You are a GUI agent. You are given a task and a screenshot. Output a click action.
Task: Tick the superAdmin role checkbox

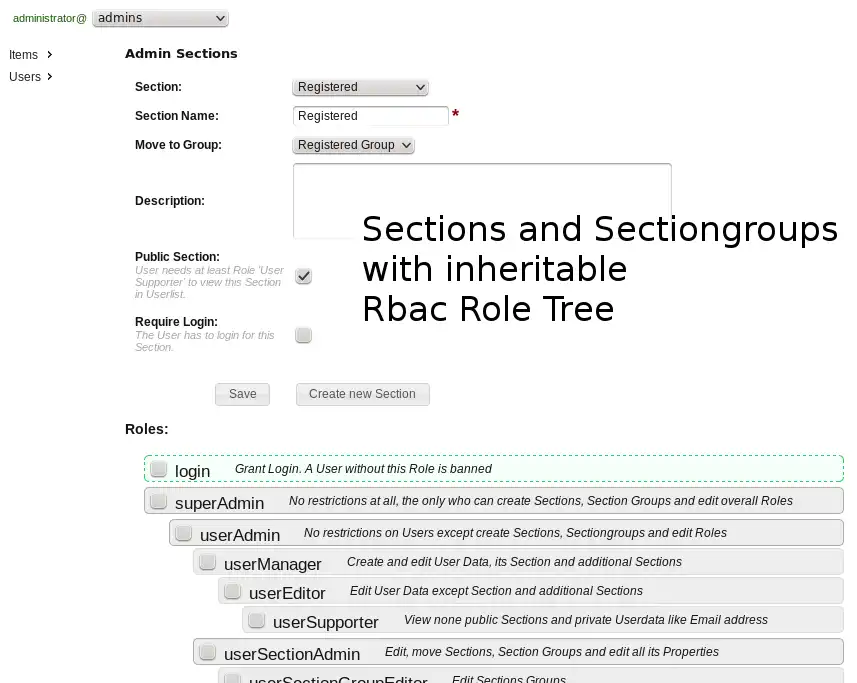[x=159, y=501]
